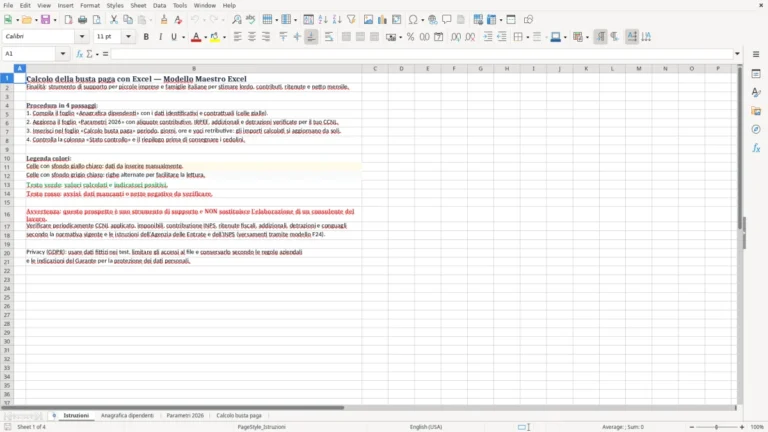The height and width of the screenshot is (432, 768).
Task: Insert a chart
Action: pyautogui.click(x=383, y=20)
